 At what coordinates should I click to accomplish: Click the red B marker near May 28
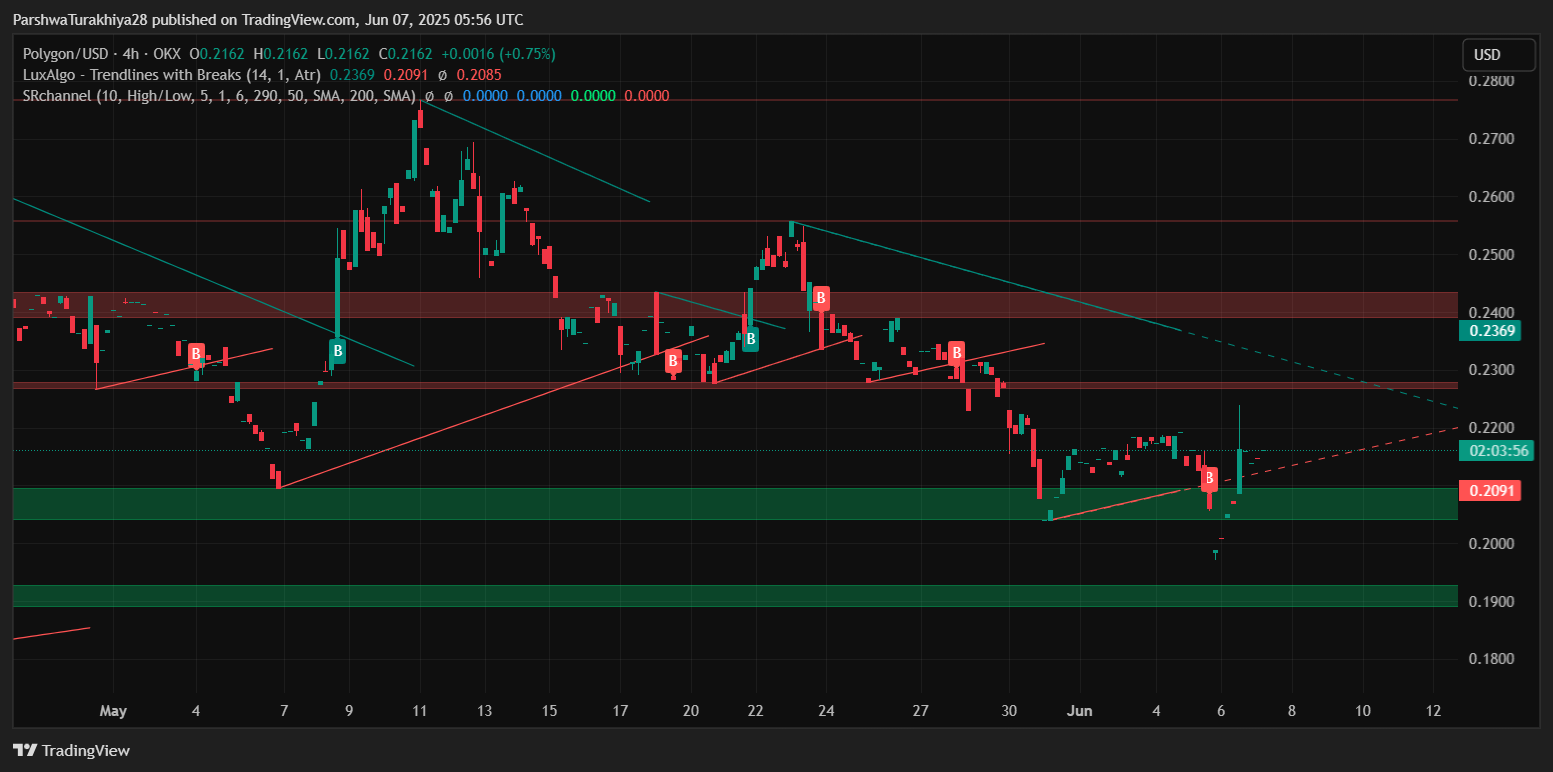[x=956, y=352]
